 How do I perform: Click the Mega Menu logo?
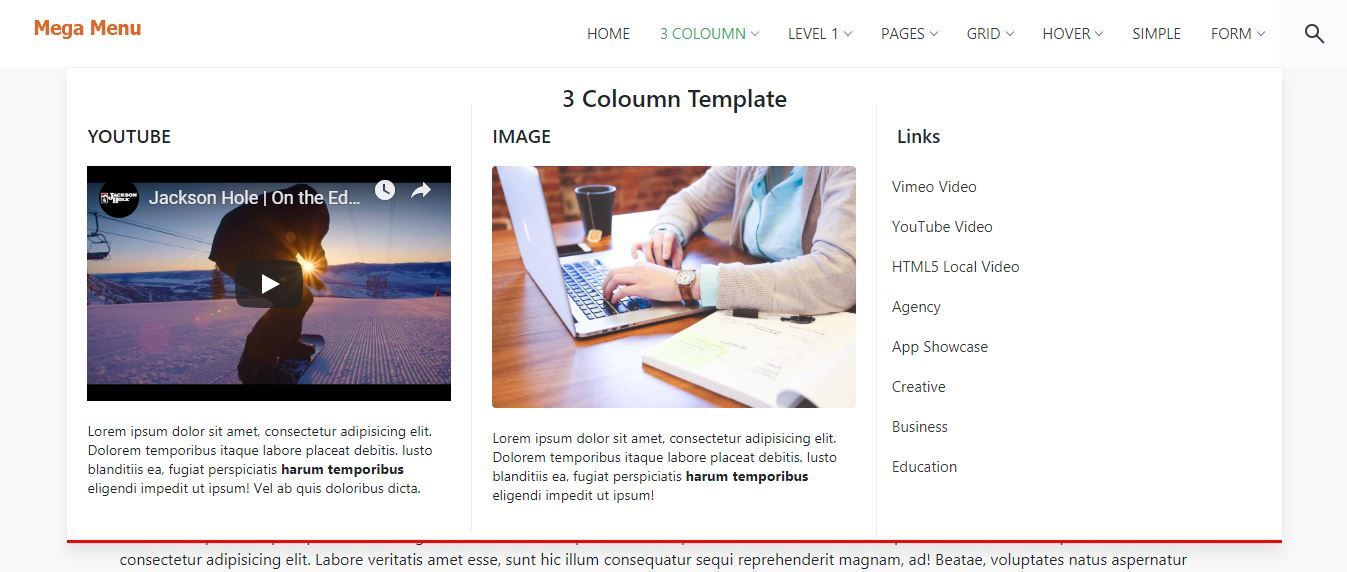tap(87, 28)
